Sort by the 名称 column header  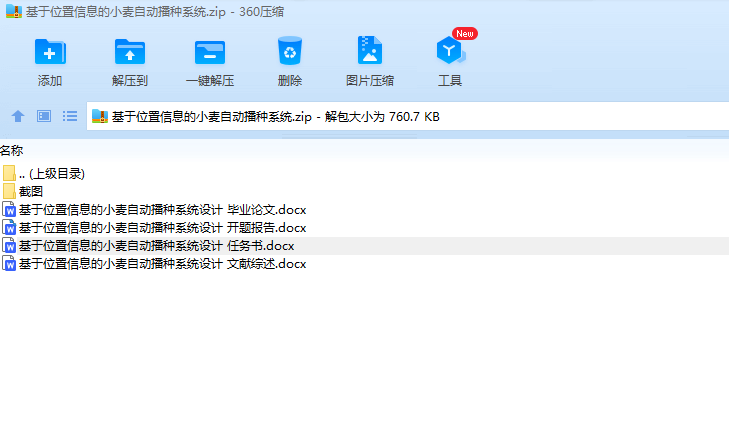[x=12, y=151]
